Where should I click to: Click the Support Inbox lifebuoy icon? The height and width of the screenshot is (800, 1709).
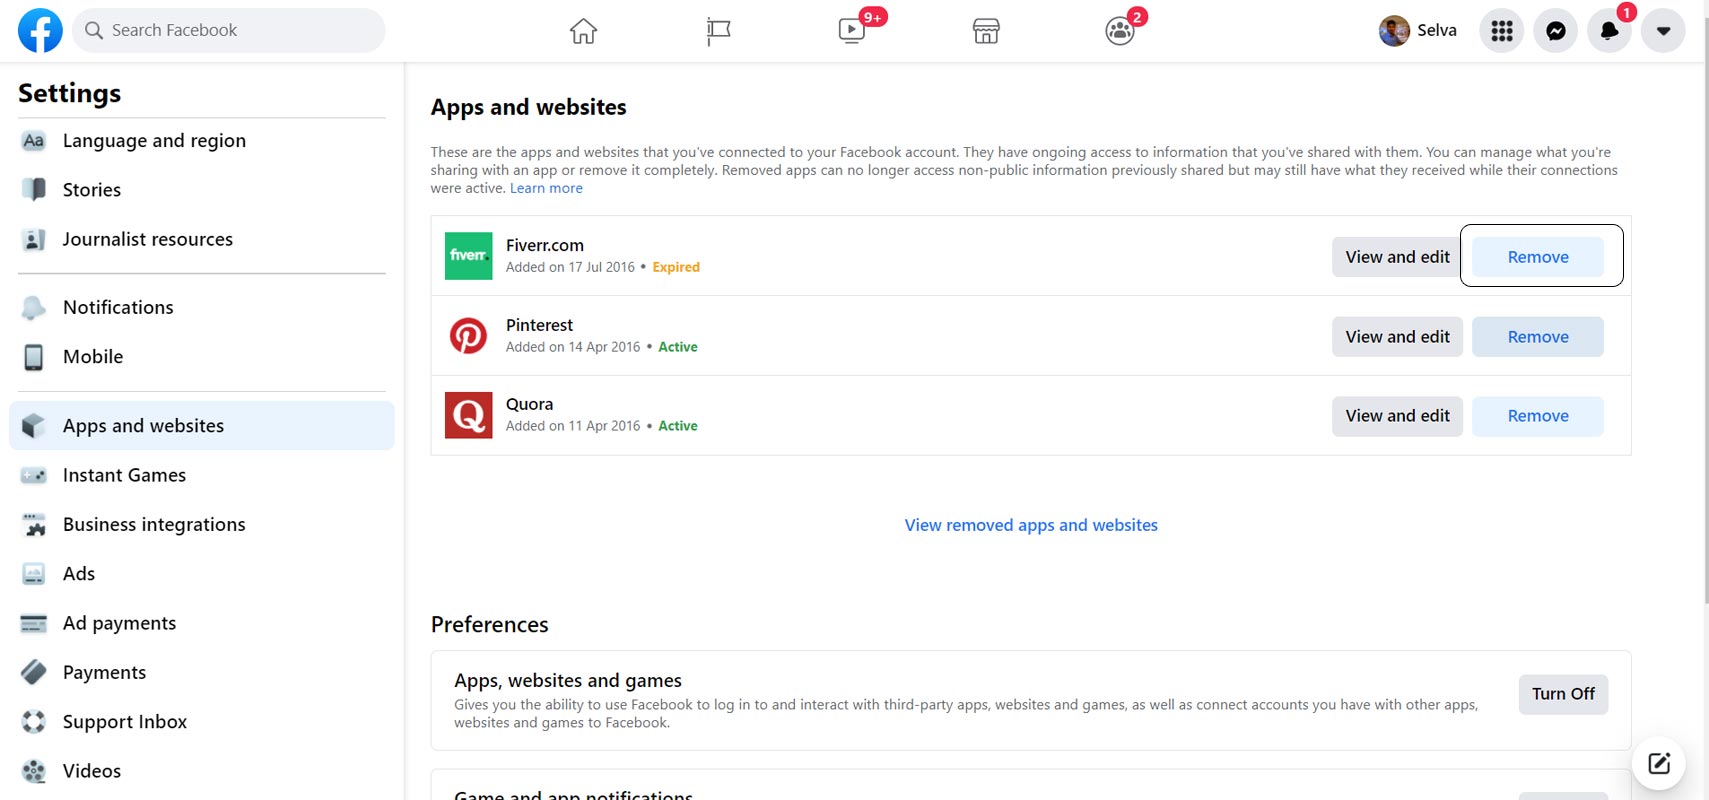34,722
